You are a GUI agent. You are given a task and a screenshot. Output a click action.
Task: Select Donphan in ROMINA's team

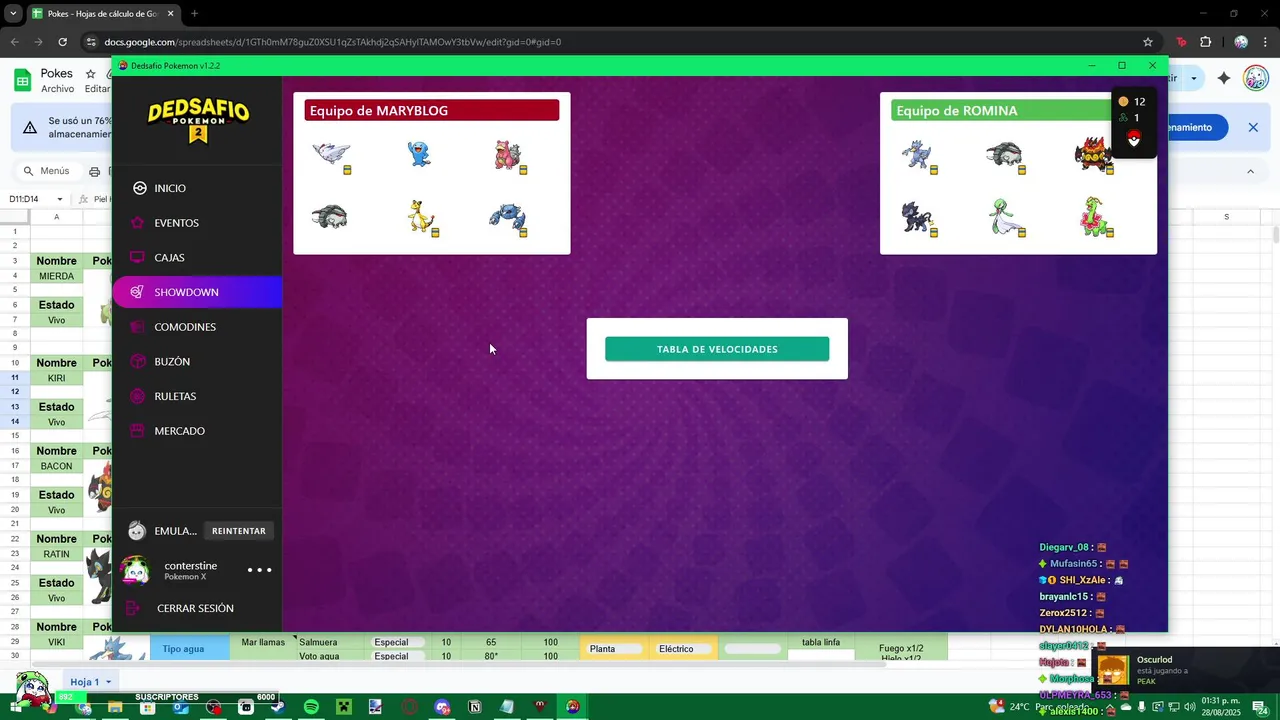coord(1004,155)
